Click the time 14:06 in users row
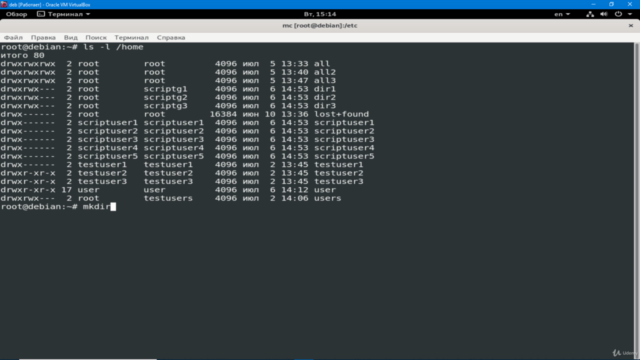The width and height of the screenshot is (640, 360). click(295, 198)
